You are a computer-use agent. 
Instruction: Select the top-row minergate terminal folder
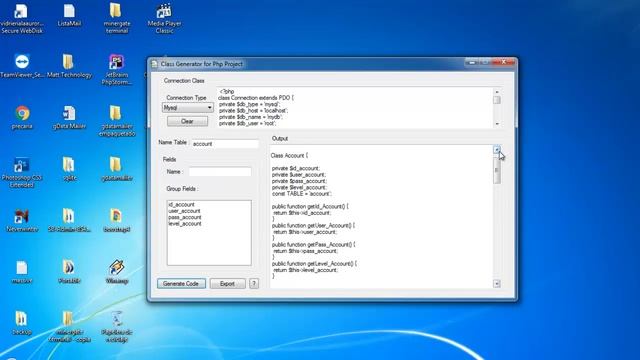(117, 18)
